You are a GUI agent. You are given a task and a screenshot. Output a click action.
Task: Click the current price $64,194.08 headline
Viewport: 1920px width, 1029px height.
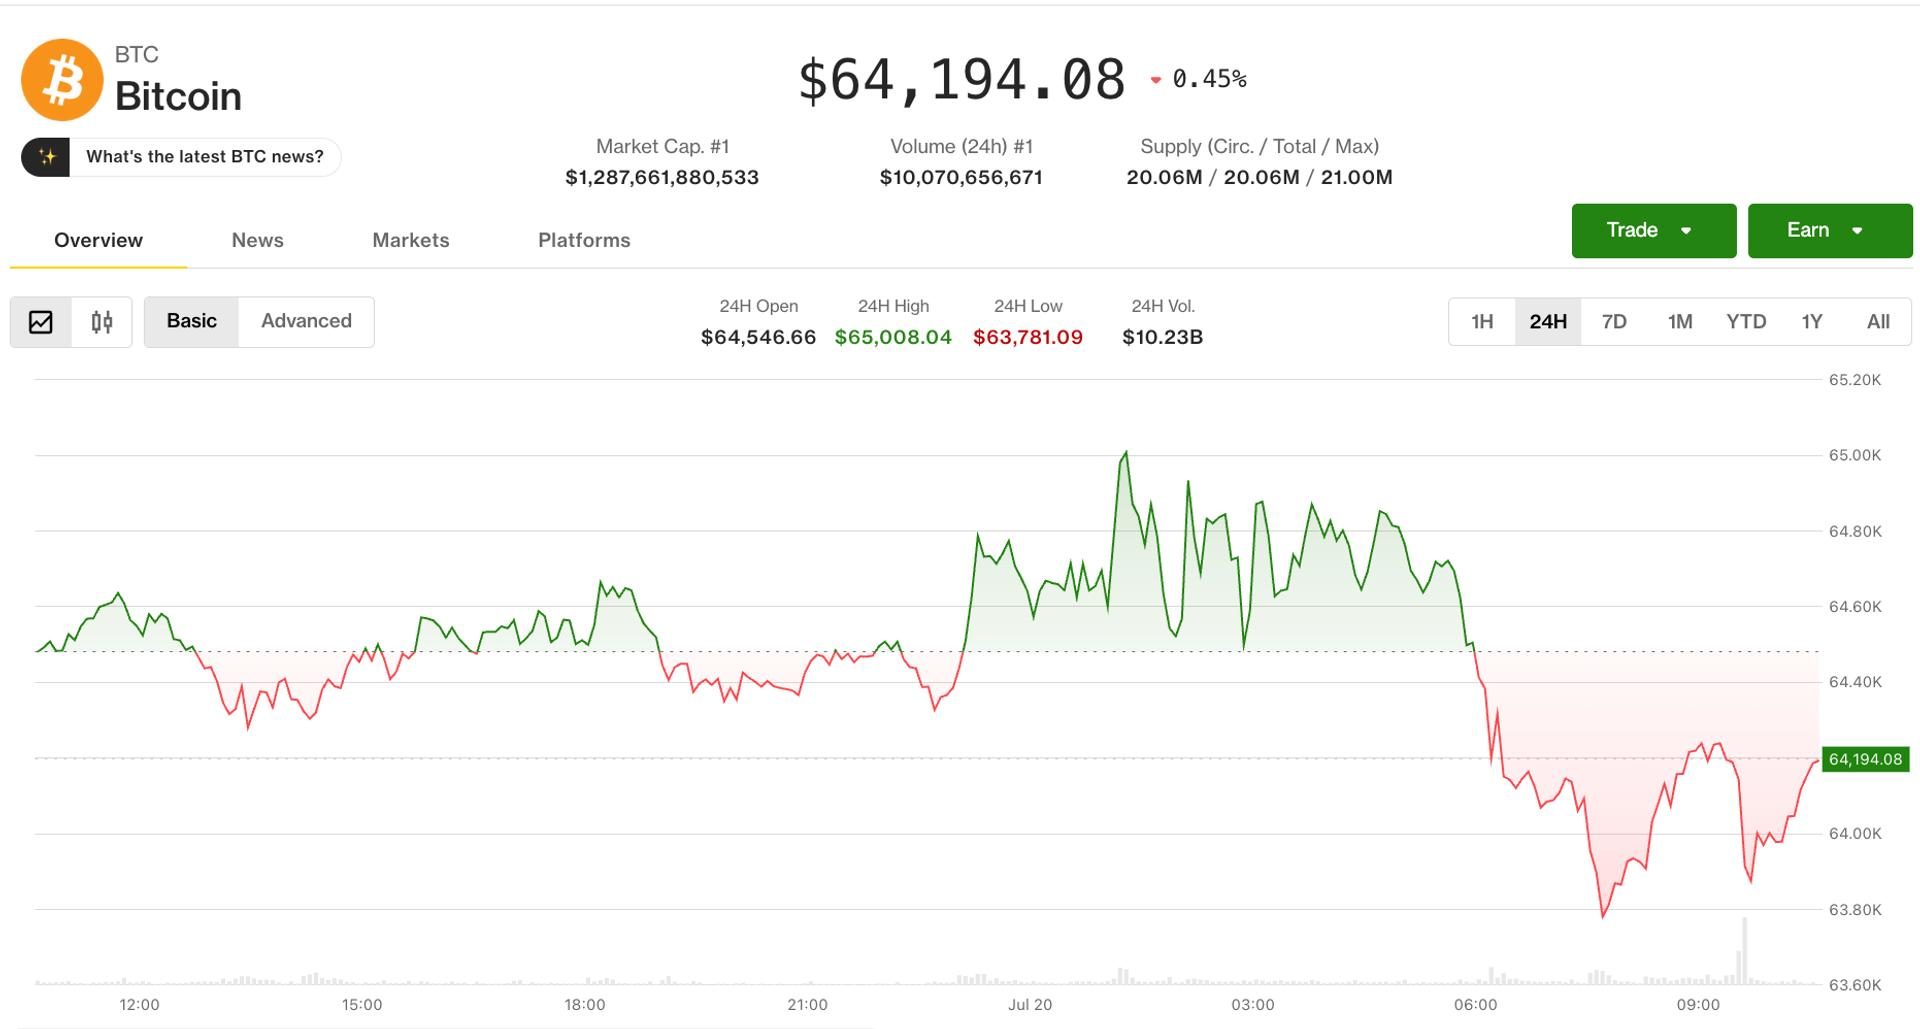(x=962, y=80)
